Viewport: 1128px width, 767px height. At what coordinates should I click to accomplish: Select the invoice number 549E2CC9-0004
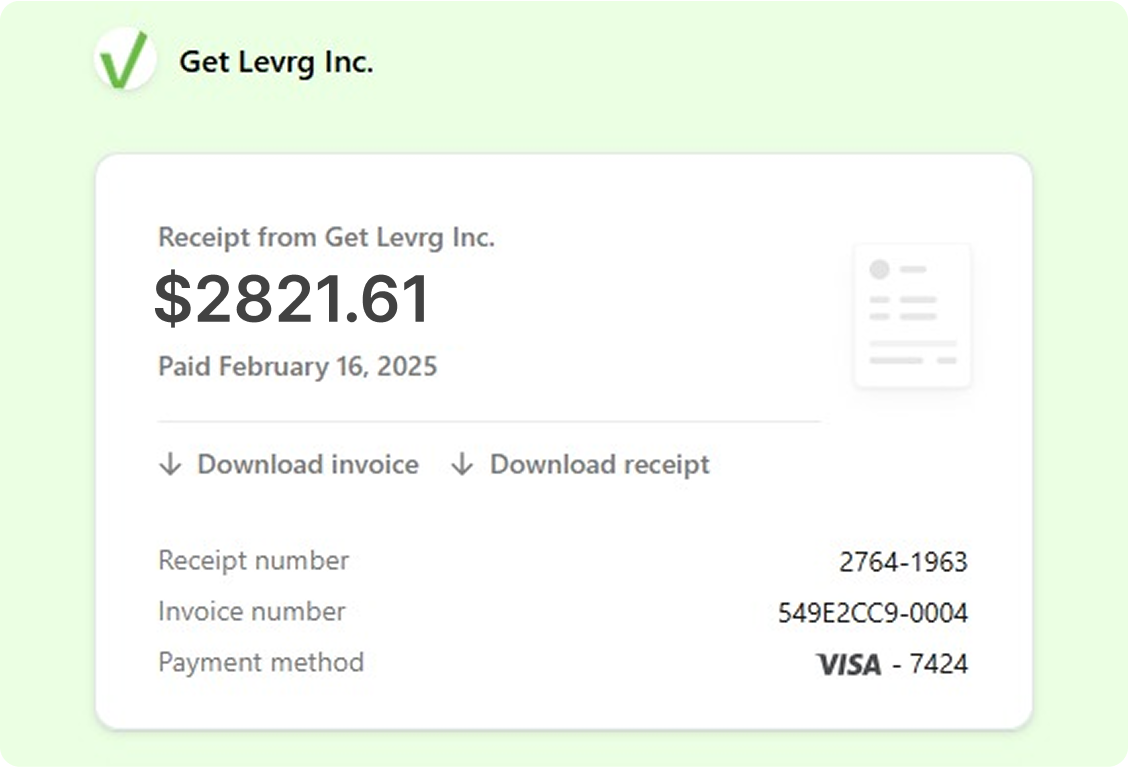(x=874, y=612)
